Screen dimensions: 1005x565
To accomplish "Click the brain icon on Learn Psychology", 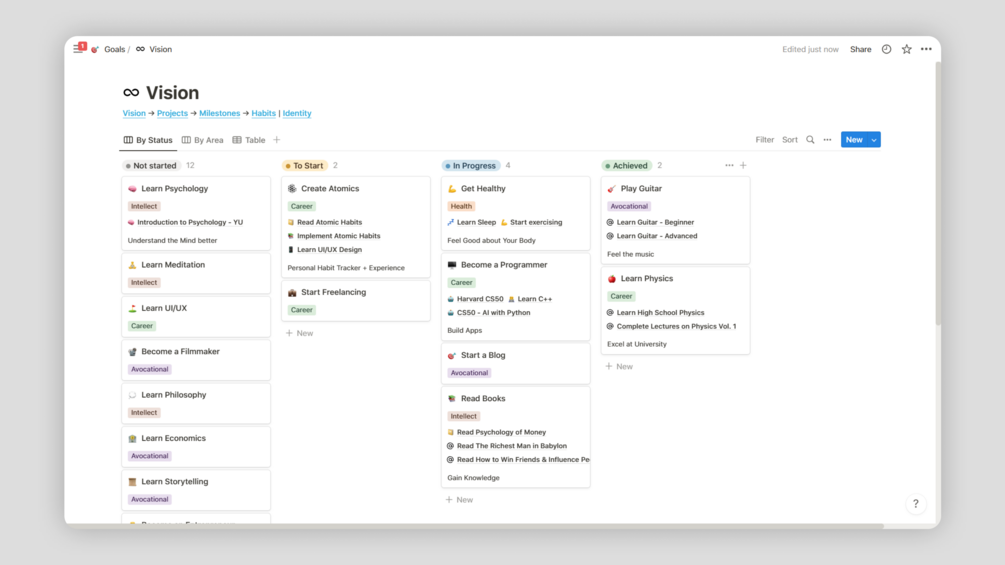I will tap(132, 188).
